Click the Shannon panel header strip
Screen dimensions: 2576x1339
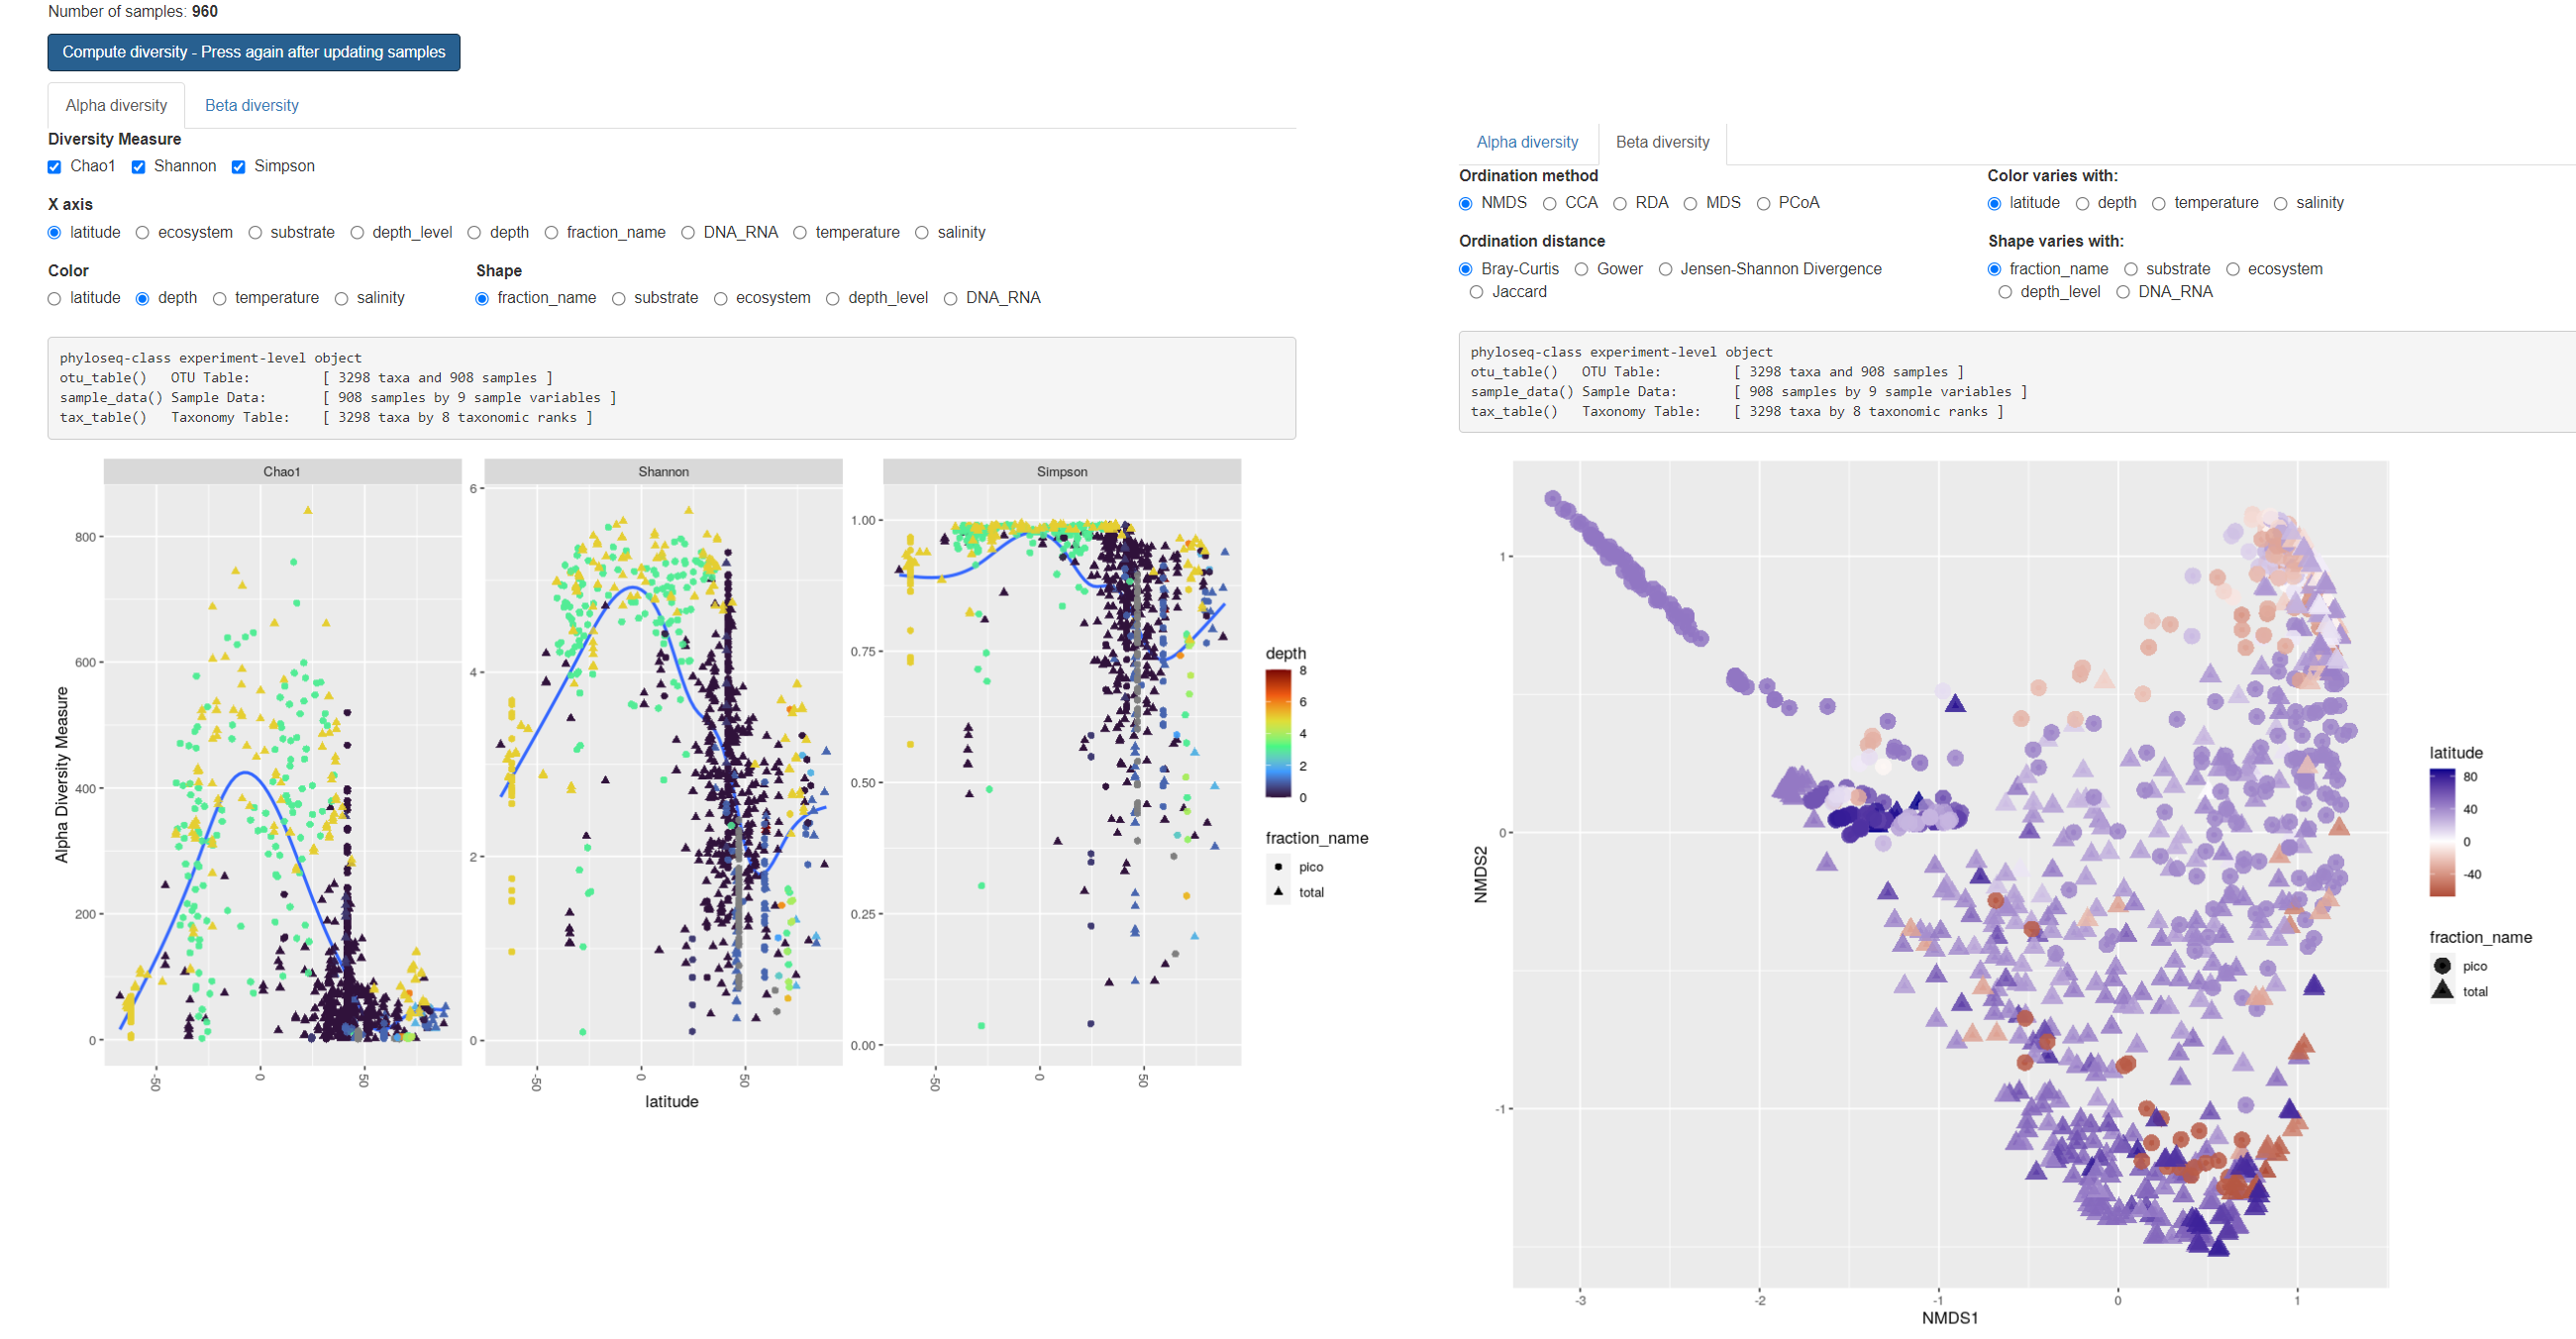[x=663, y=472]
